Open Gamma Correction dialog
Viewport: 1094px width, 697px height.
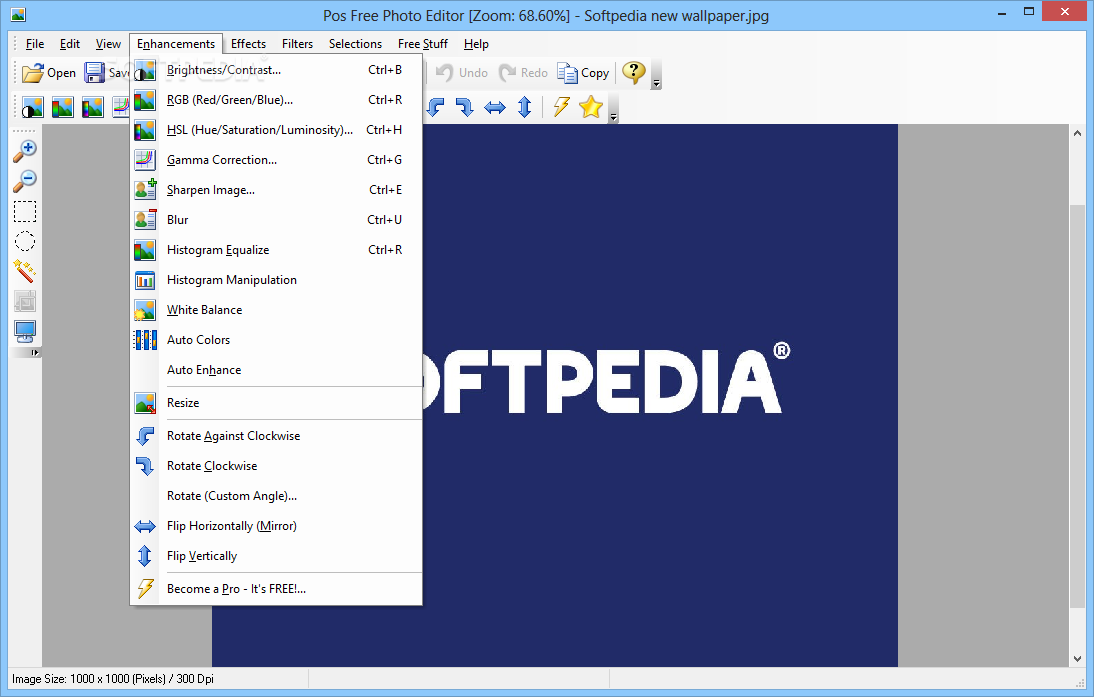(x=276, y=160)
